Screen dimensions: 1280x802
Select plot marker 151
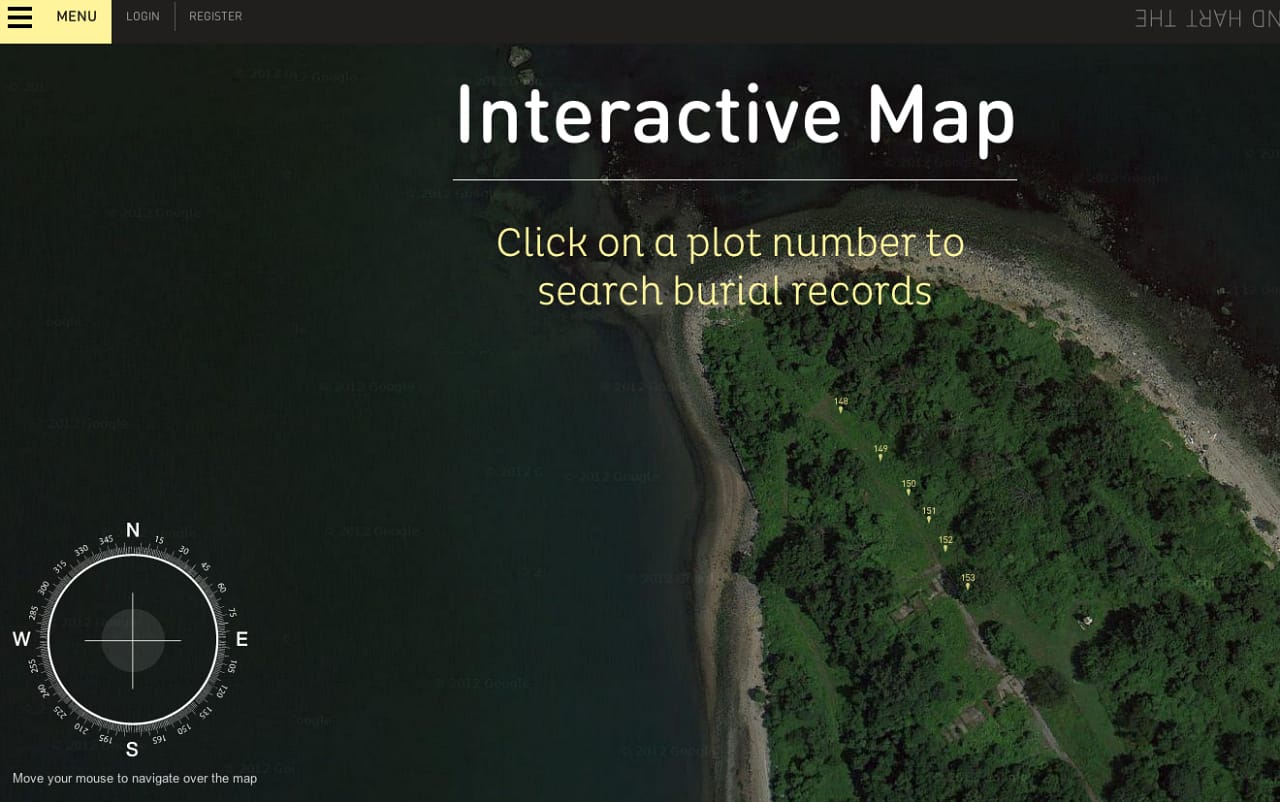coord(928,513)
